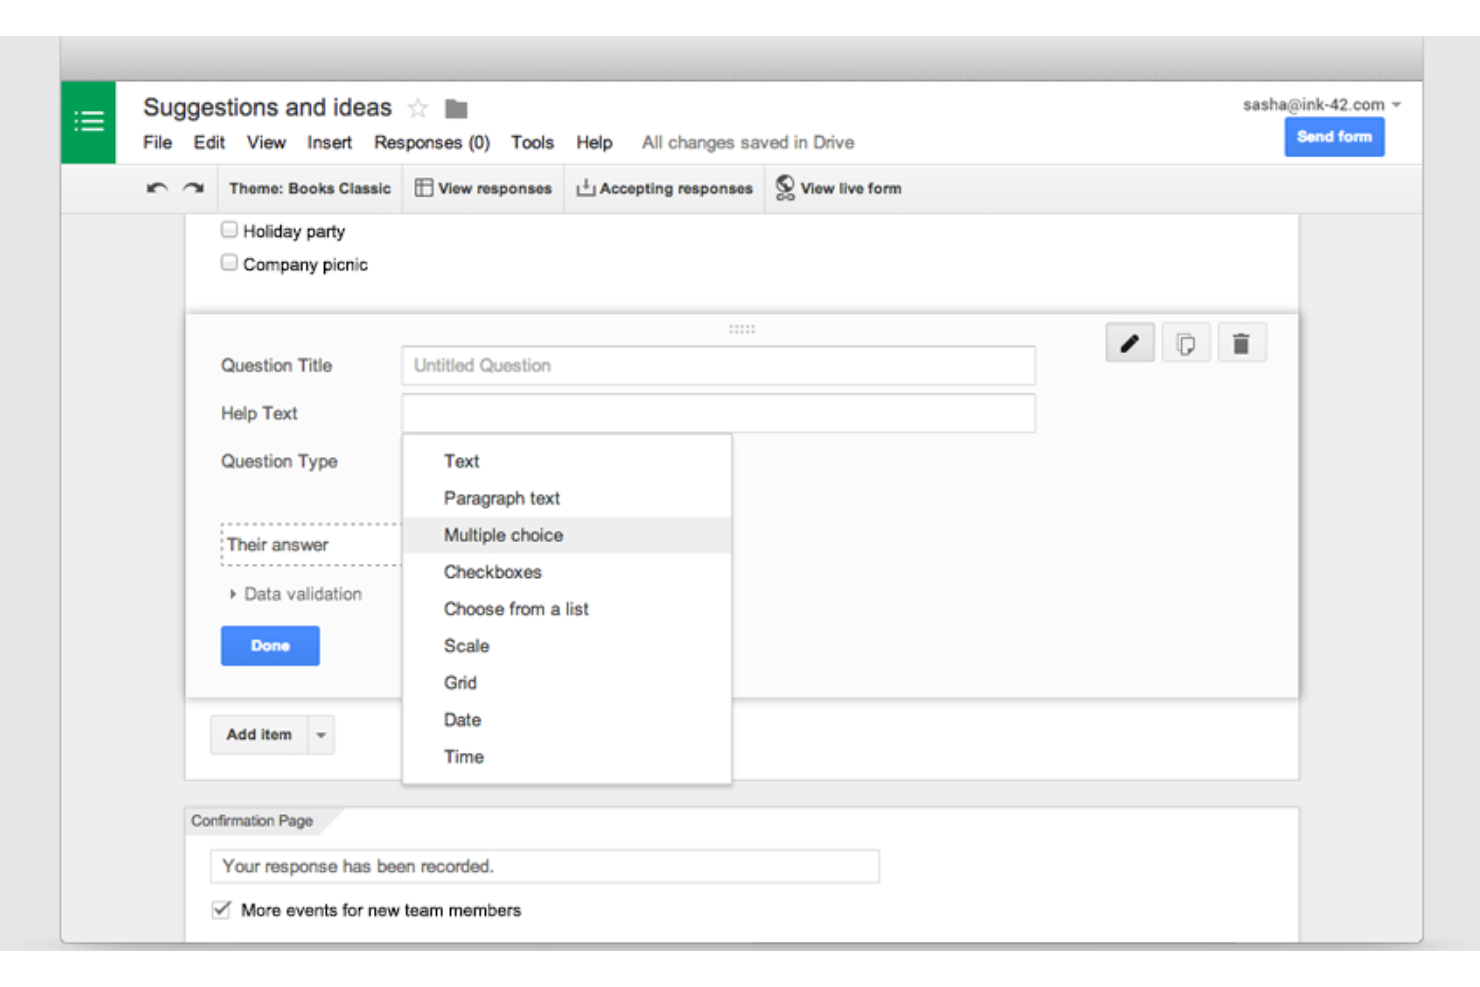Screen dimensions: 1480x987
Task: Click the redo arrow icon
Action: tap(189, 188)
